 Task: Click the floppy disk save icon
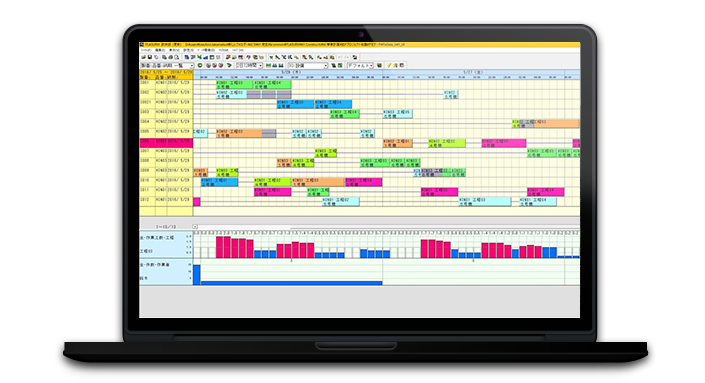pyautogui.click(x=150, y=58)
